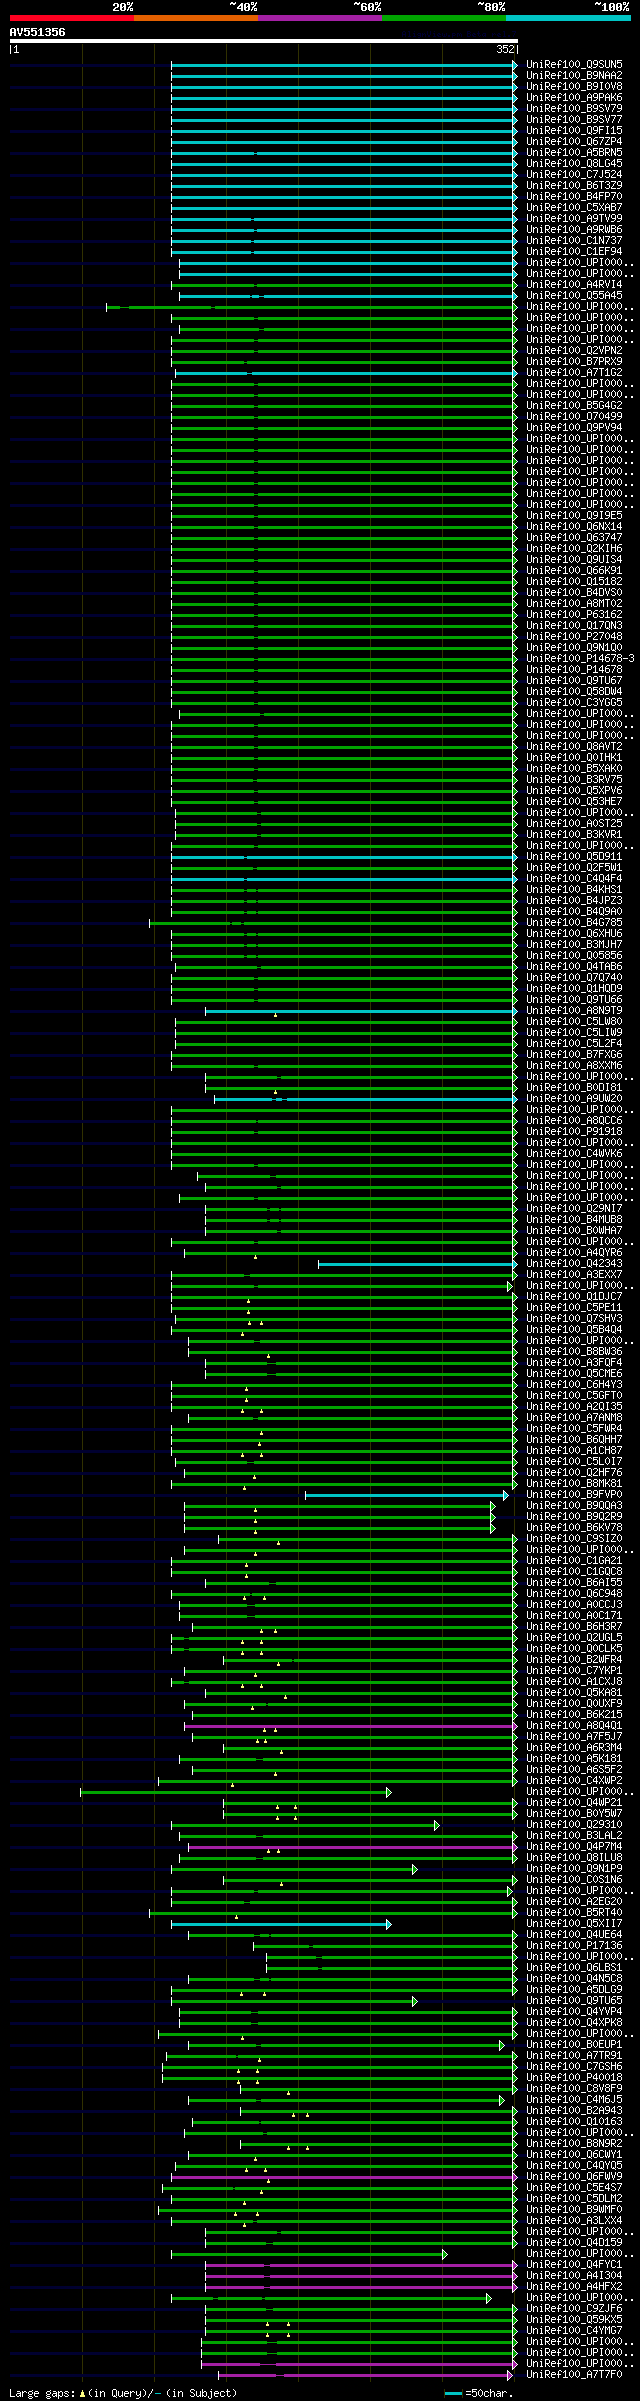Screen dimensions: 640x2401
Task: Select the UniRef100_A9UW20 label
Action: 574,1099
